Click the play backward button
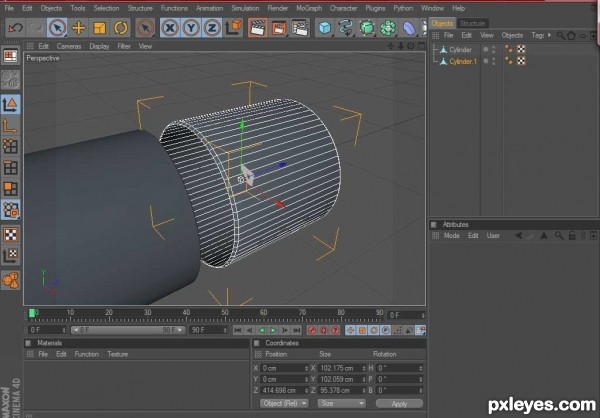Screen dimensions: 600x418 pos(261,330)
